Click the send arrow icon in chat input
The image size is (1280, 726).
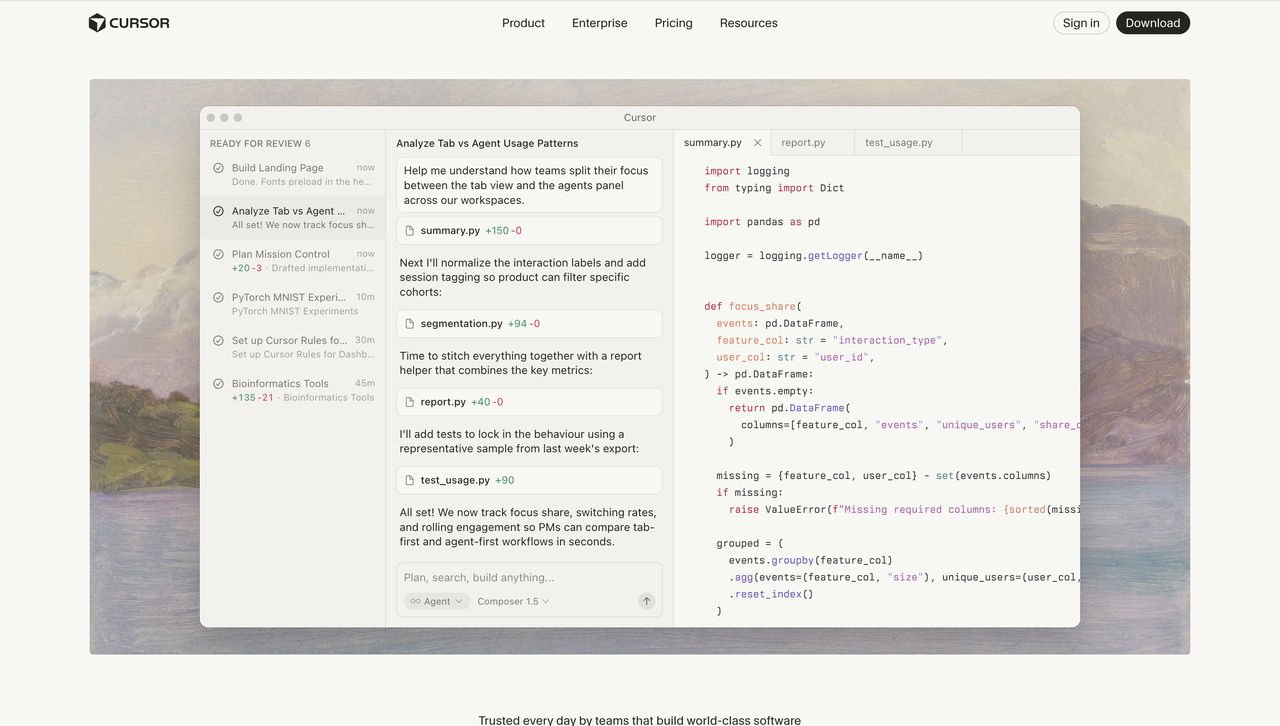(x=646, y=601)
